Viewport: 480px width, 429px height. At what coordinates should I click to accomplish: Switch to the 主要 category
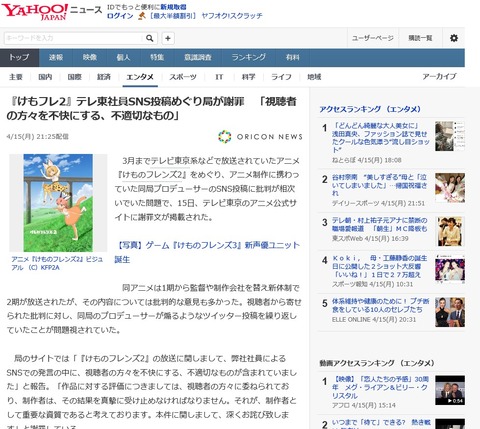coord(16,77)
